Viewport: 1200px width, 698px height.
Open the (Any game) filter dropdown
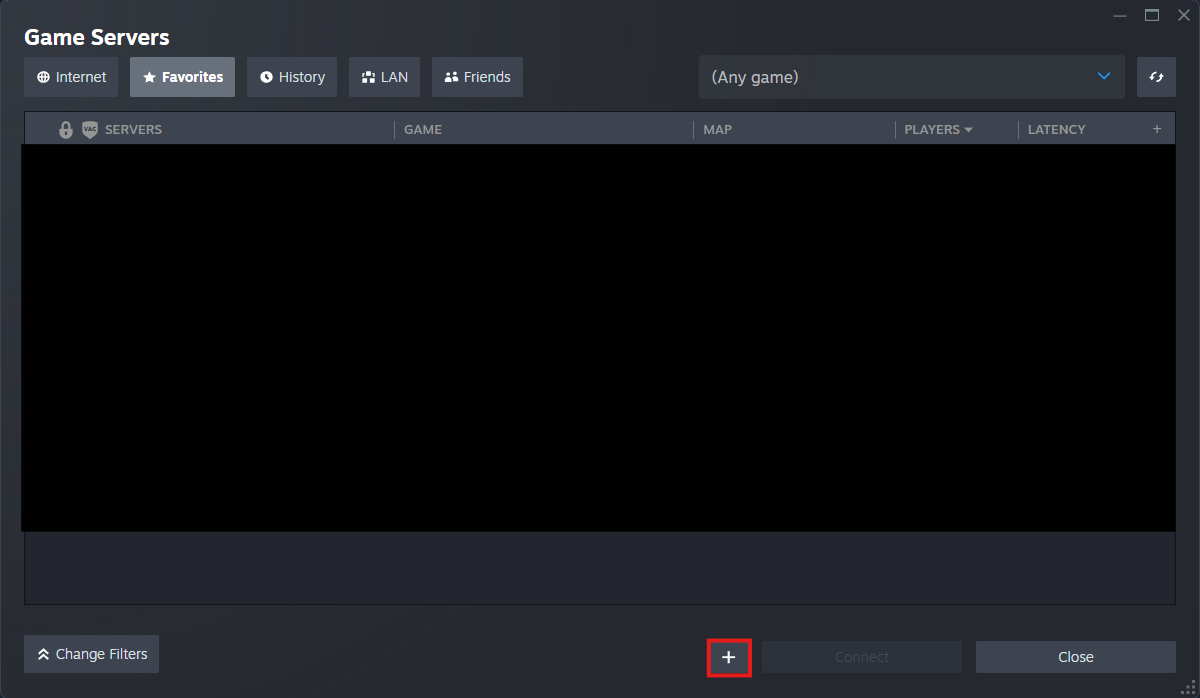pyautogui.click(x=911, y=77)
